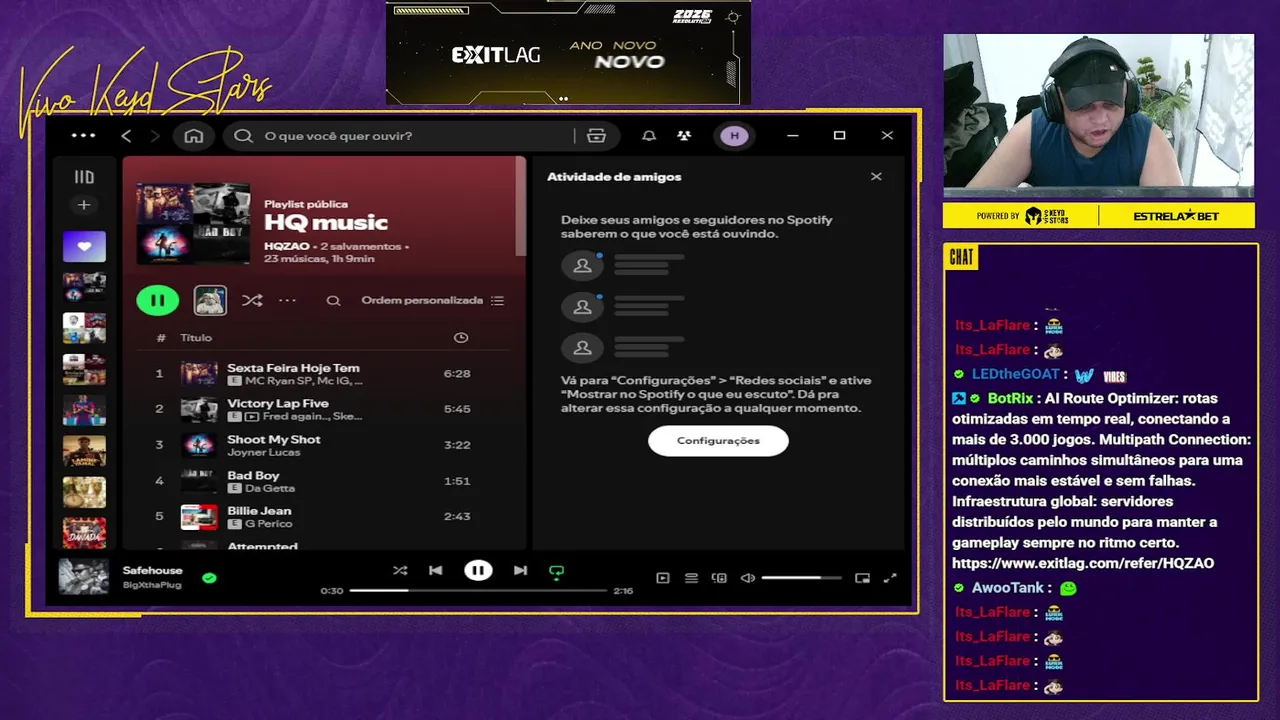1280x720 pixels.
Task: Create a playlist with plus button
Action: coord(84,205)
